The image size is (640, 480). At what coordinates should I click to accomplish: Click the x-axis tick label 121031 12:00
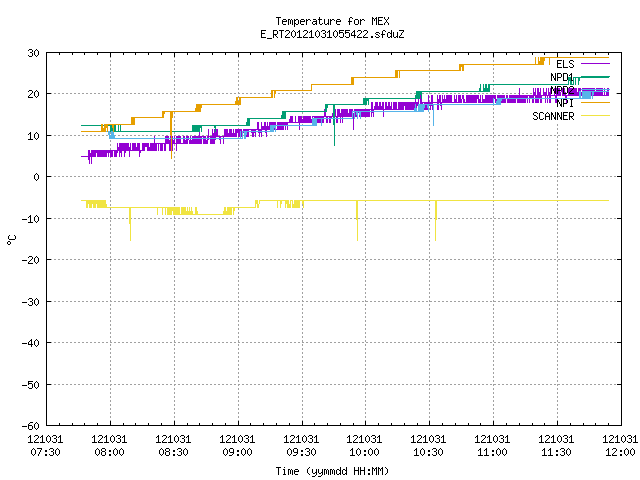pos(620,446)
